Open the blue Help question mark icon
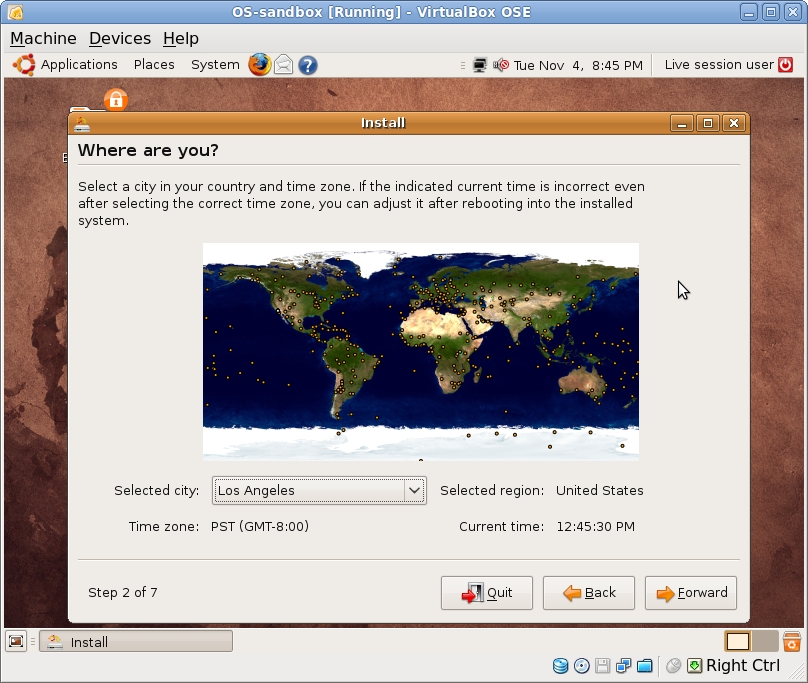 click(x=308, y=65)
